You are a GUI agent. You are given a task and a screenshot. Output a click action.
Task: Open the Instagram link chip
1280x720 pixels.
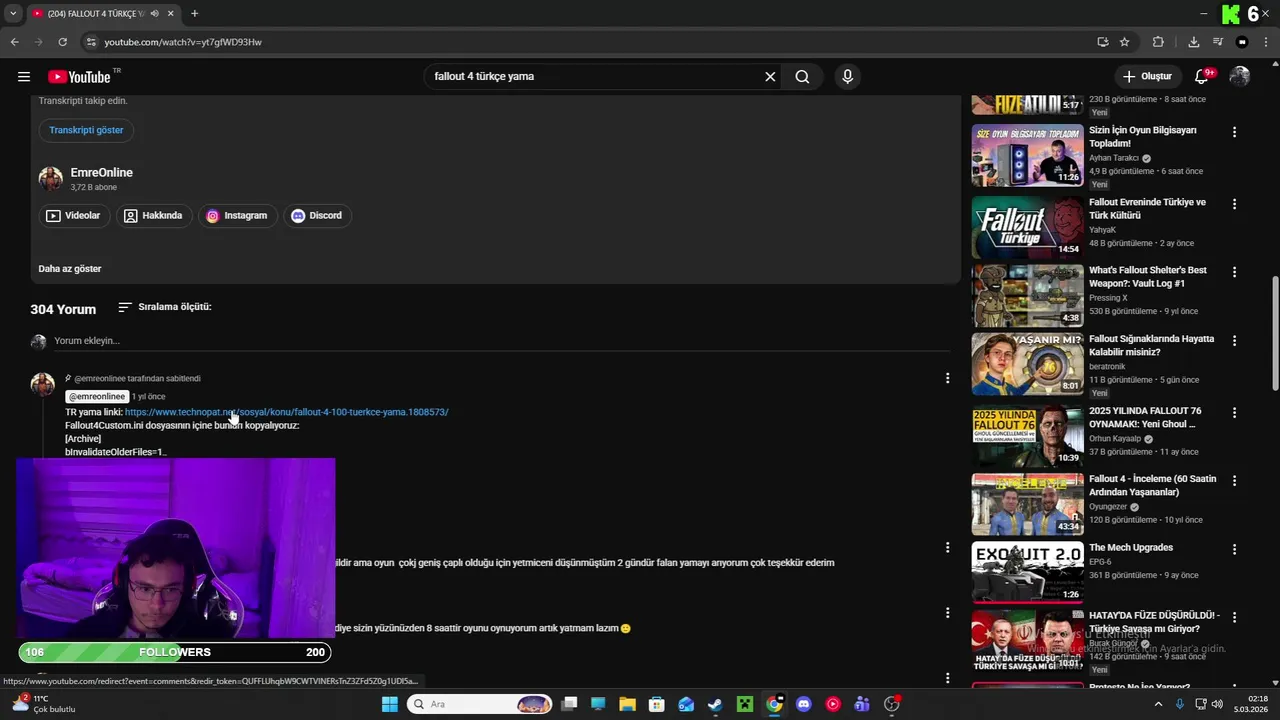[x=237, y=216]
